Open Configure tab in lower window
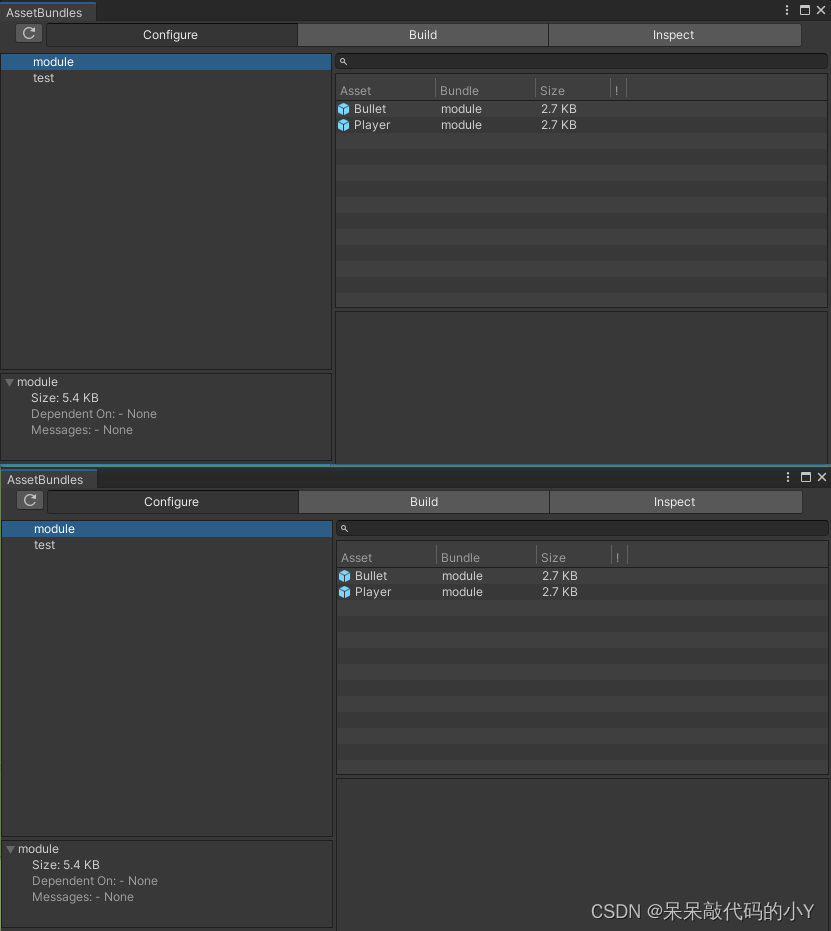The image size is (831, 931). coord(172,502)
